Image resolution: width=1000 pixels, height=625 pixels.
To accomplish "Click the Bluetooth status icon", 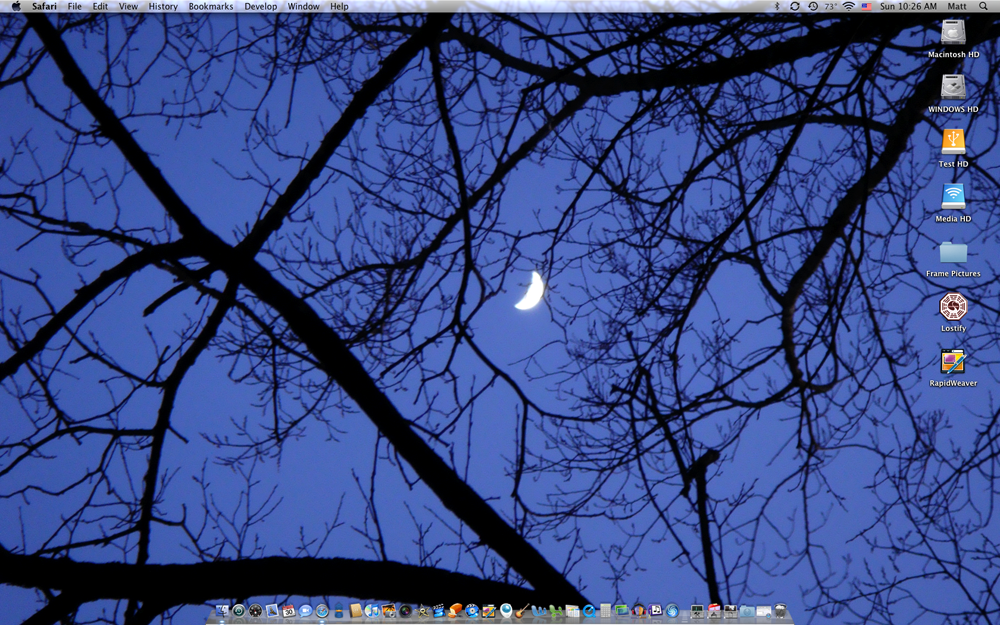I will pos(777,6).
